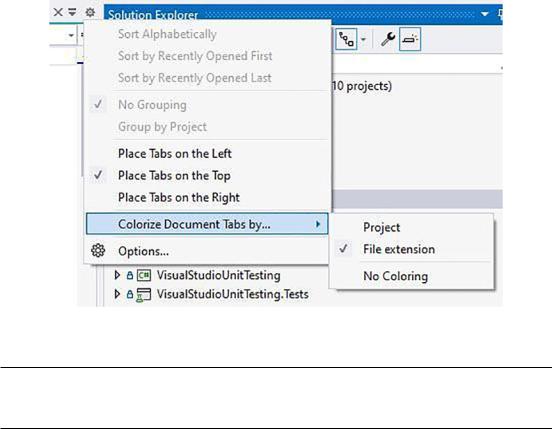552x429 pixels.
Task: Open the Options… menu entry
Action: 143,251
